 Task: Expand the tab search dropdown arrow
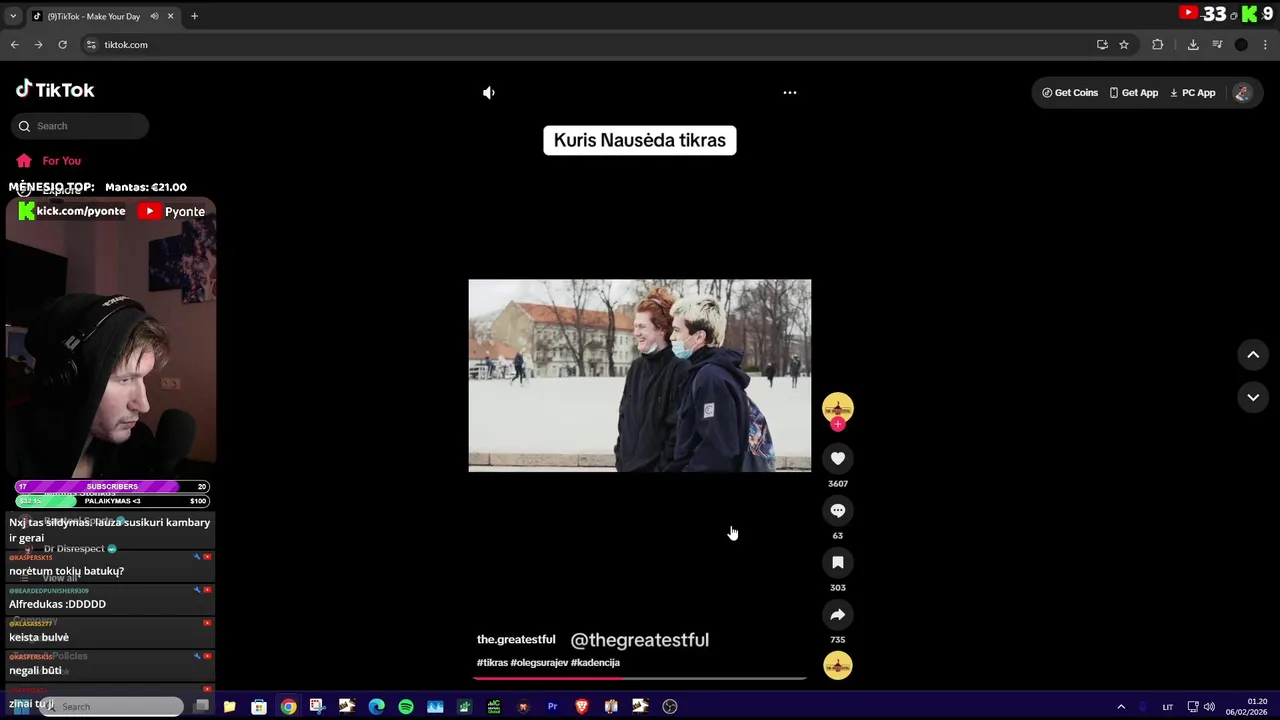tap(13, 16)
